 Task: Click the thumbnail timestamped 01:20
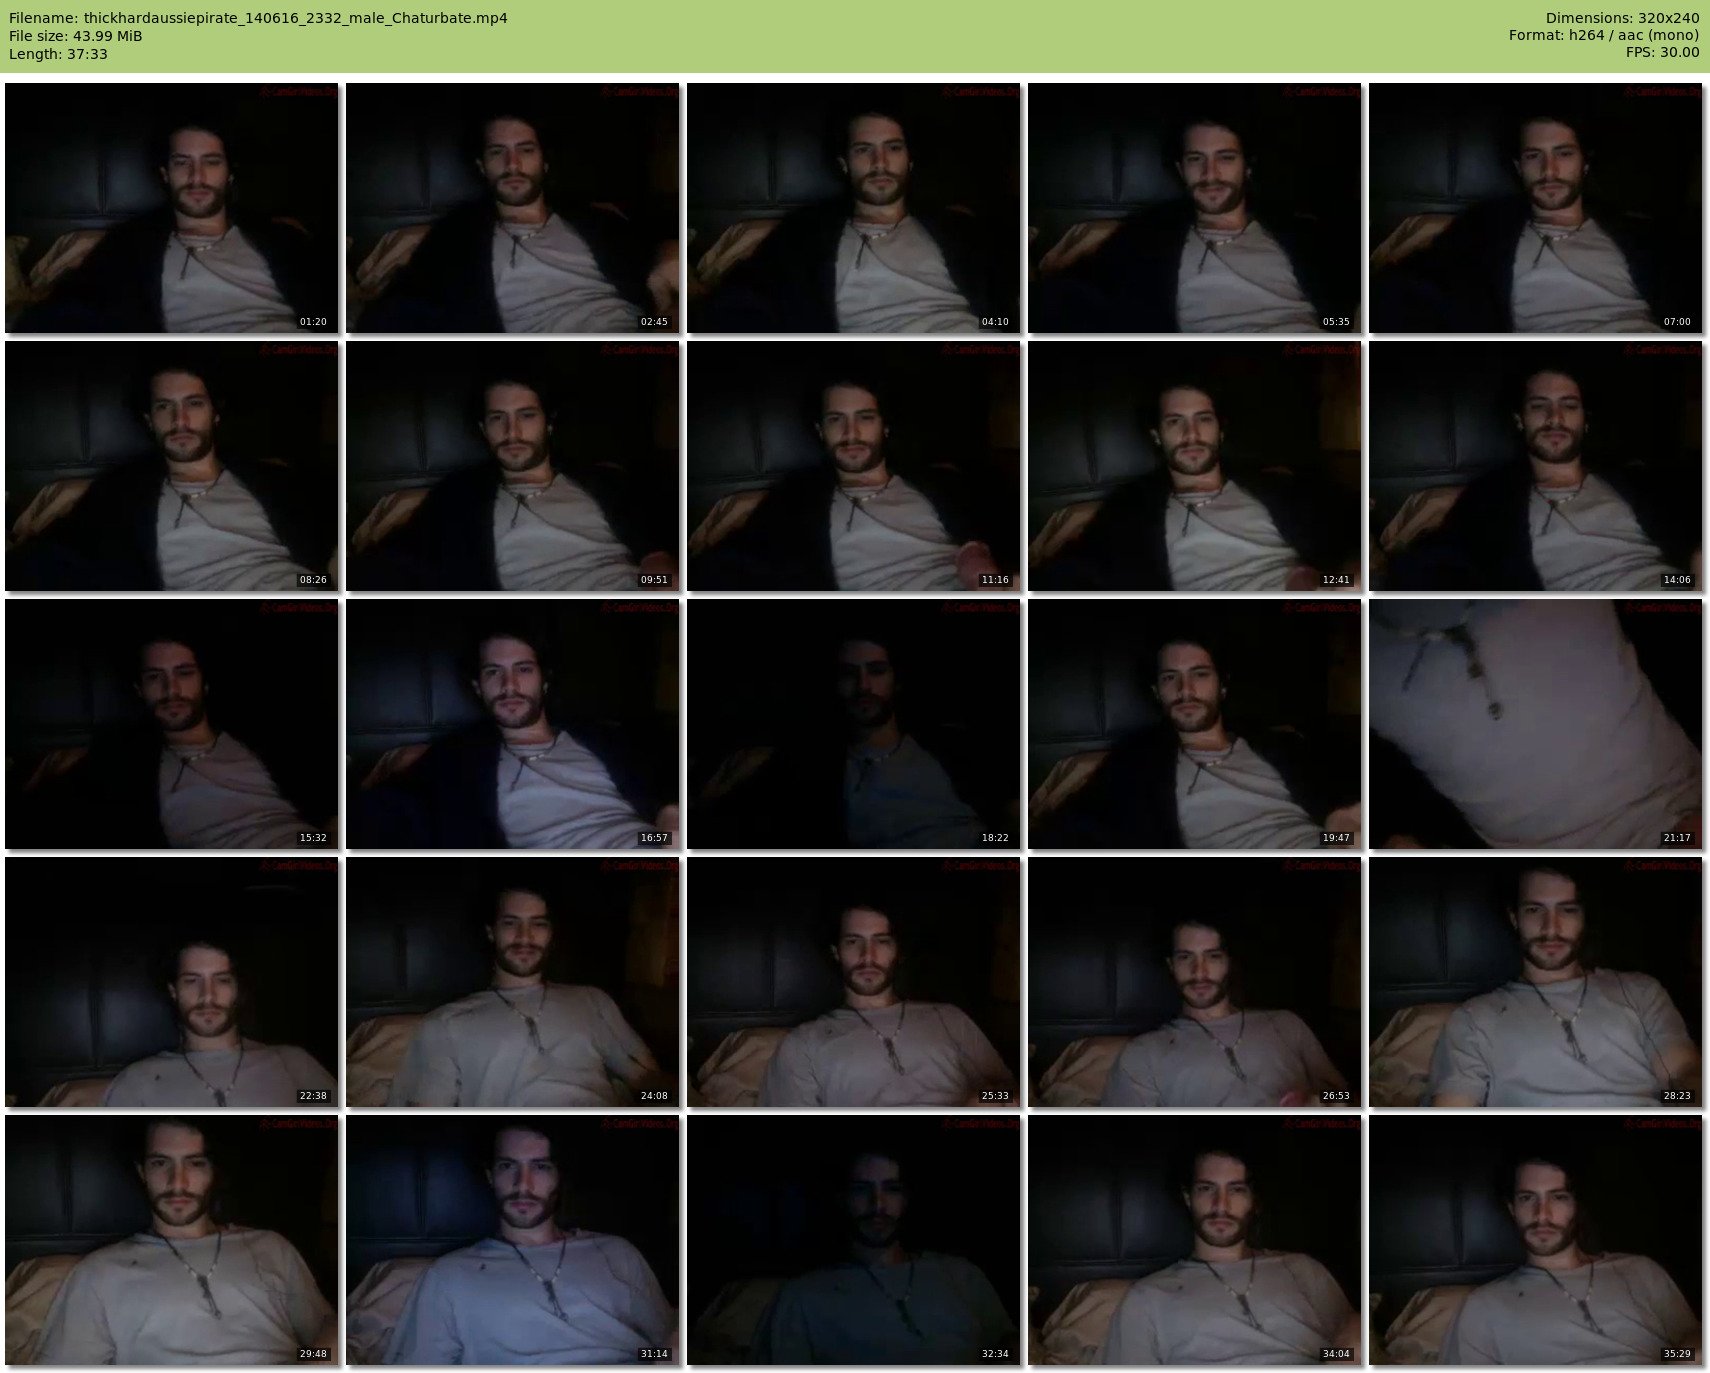[172, 208]
